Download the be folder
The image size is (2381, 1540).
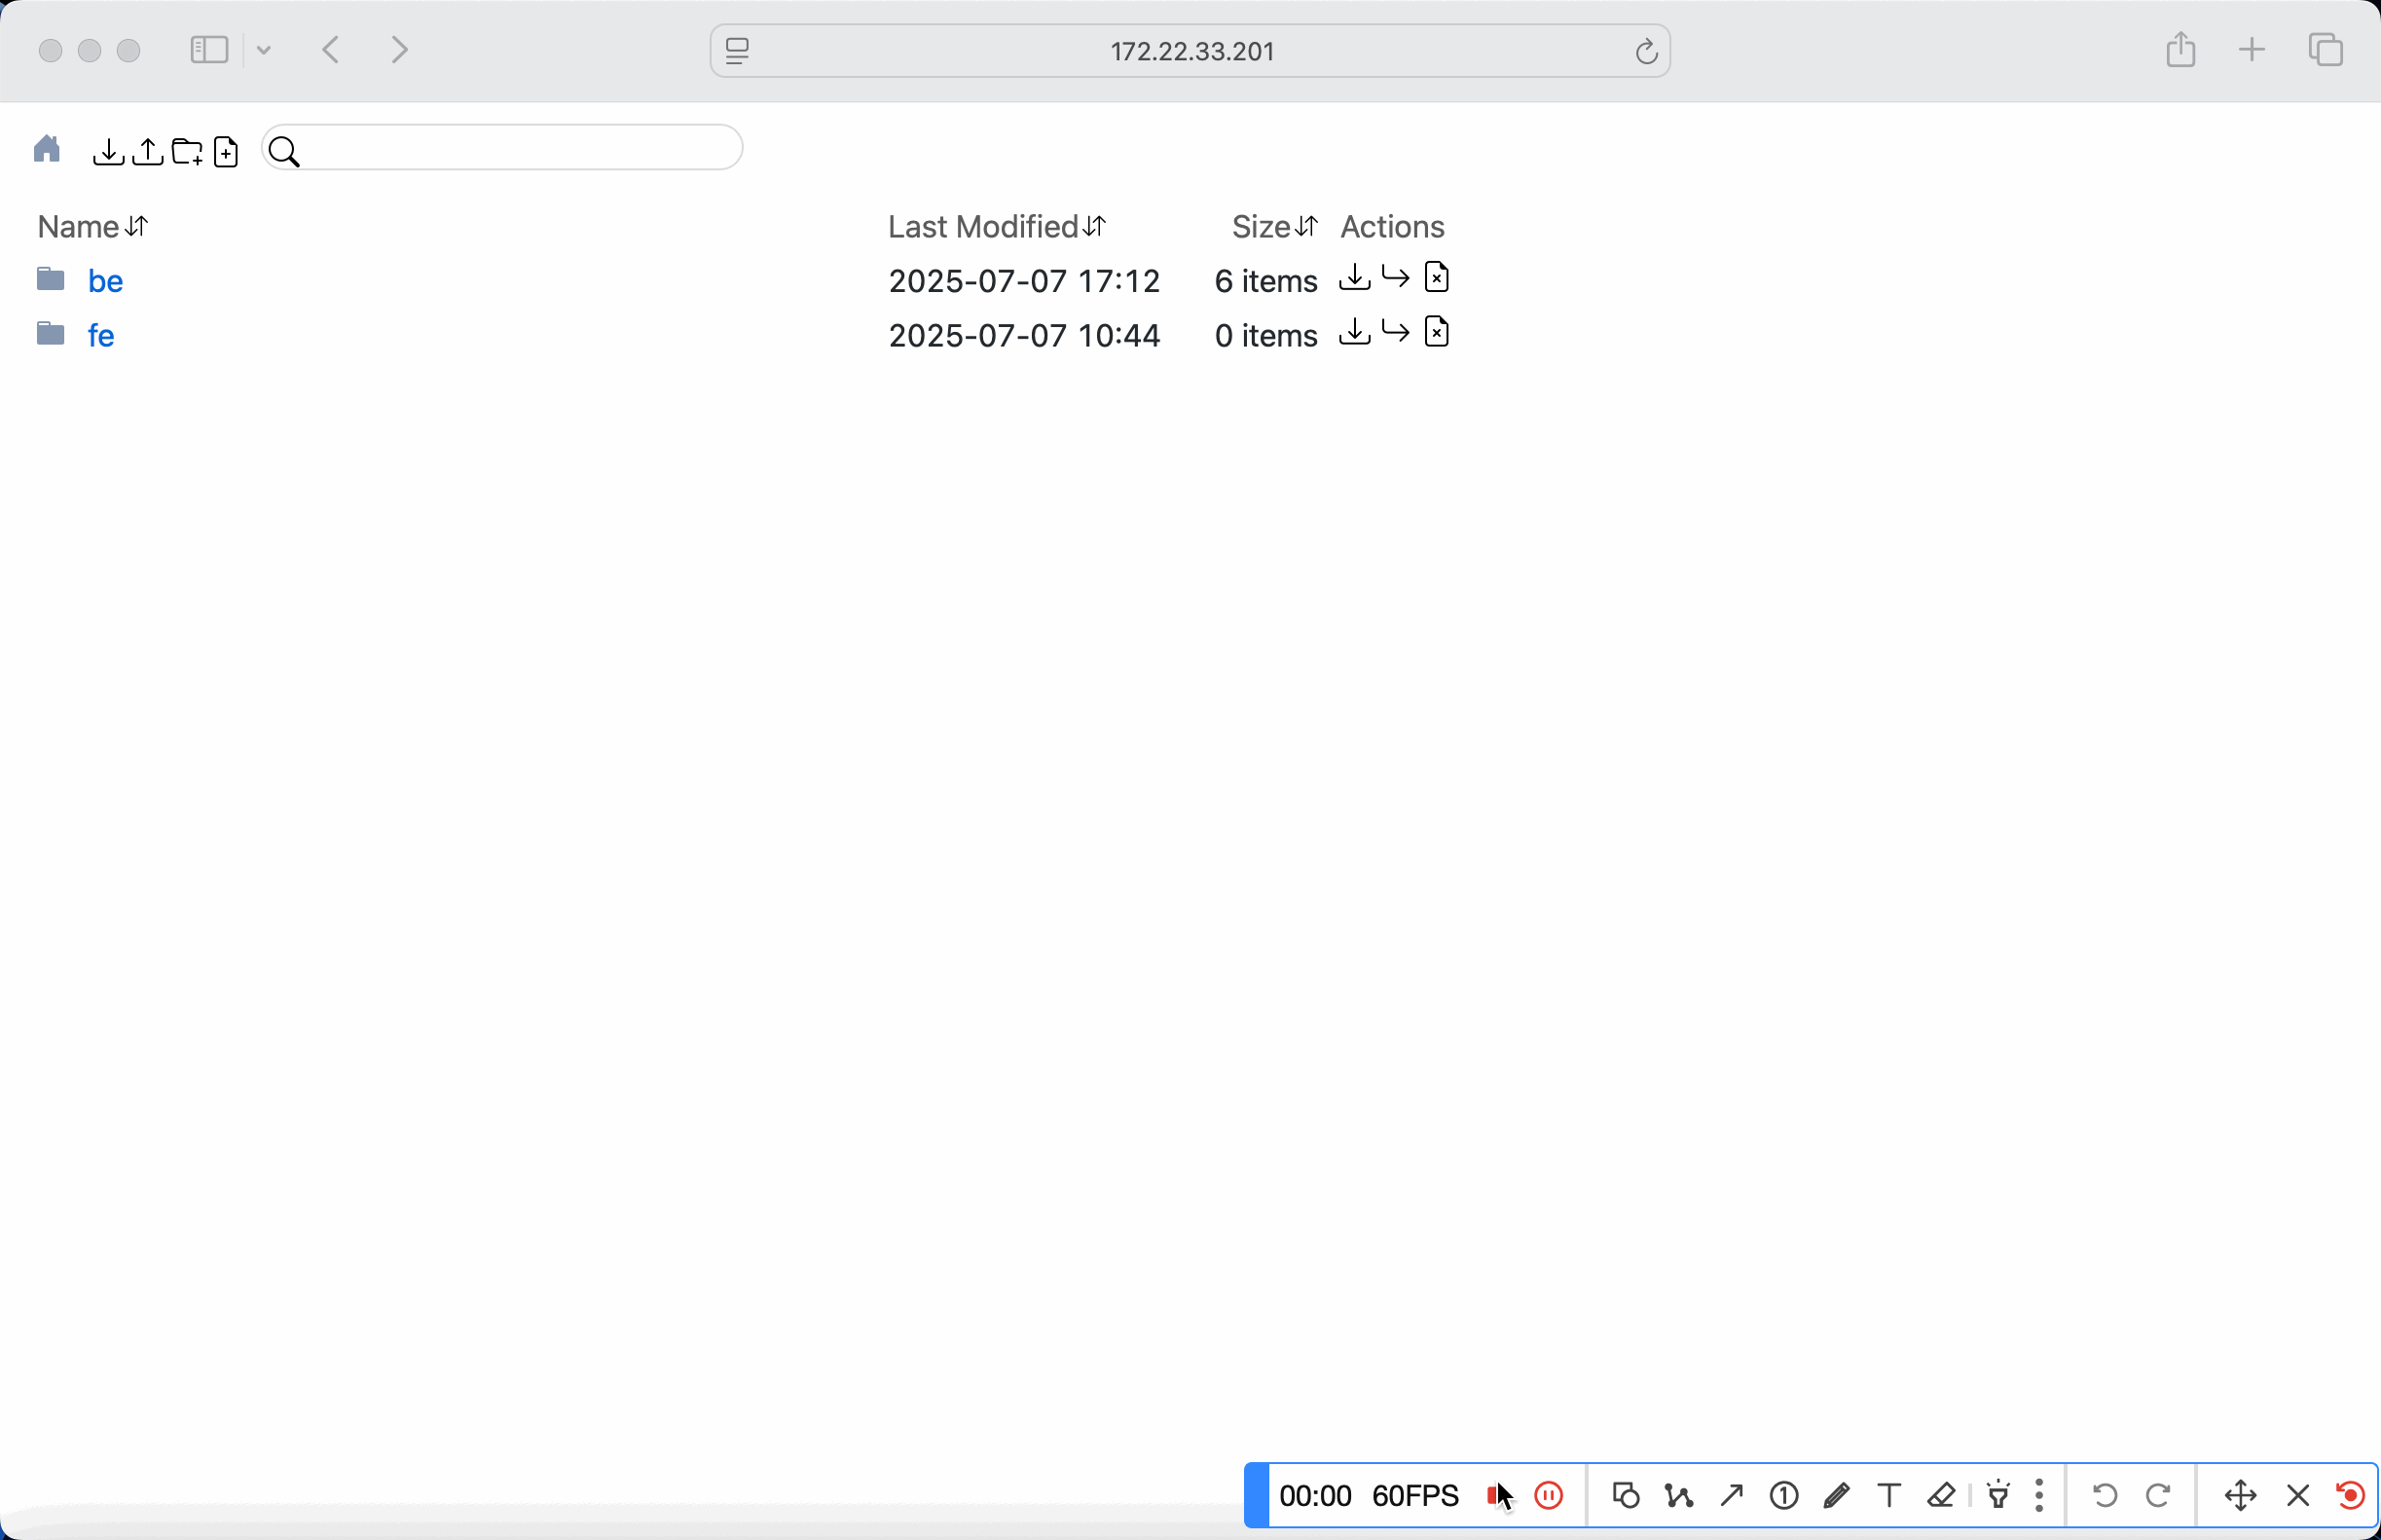click(x=1354, y=277)
